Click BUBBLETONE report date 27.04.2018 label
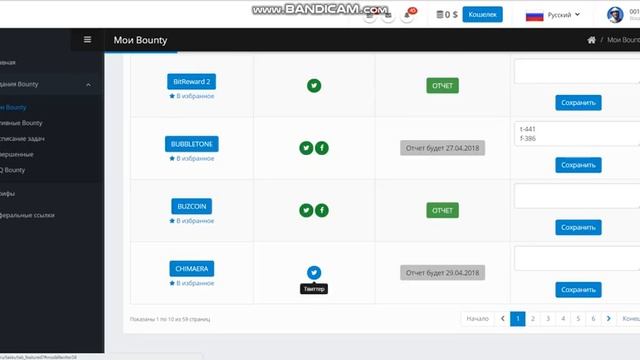Screen dimensions: 640x360 coord(442,148)
